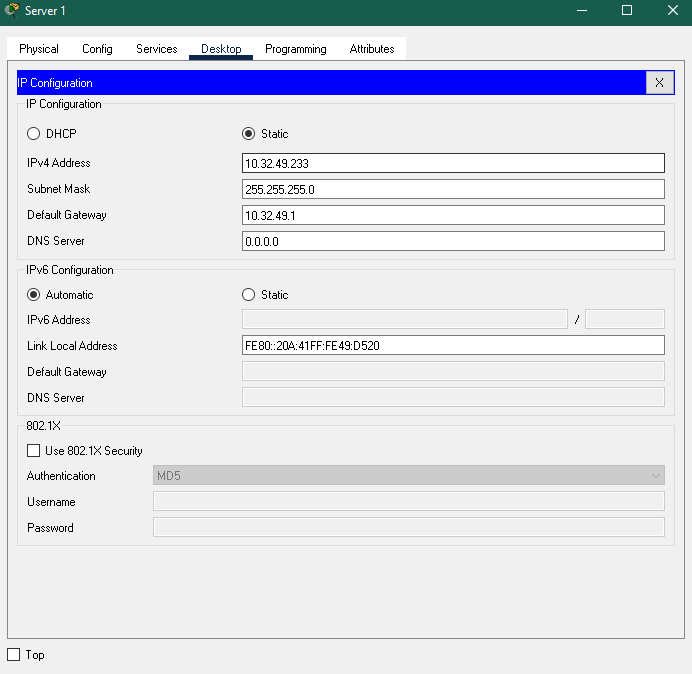Enable Use 802.1X Security checkbox
The image size is (692, 674).
click(x=34, y=450)
